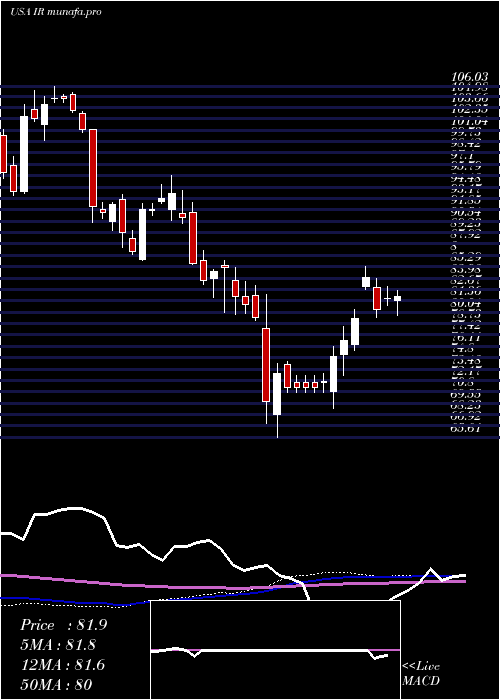500x700 pixels.
Task: Click the 'Price : 81.9' value
Action: 63,625
